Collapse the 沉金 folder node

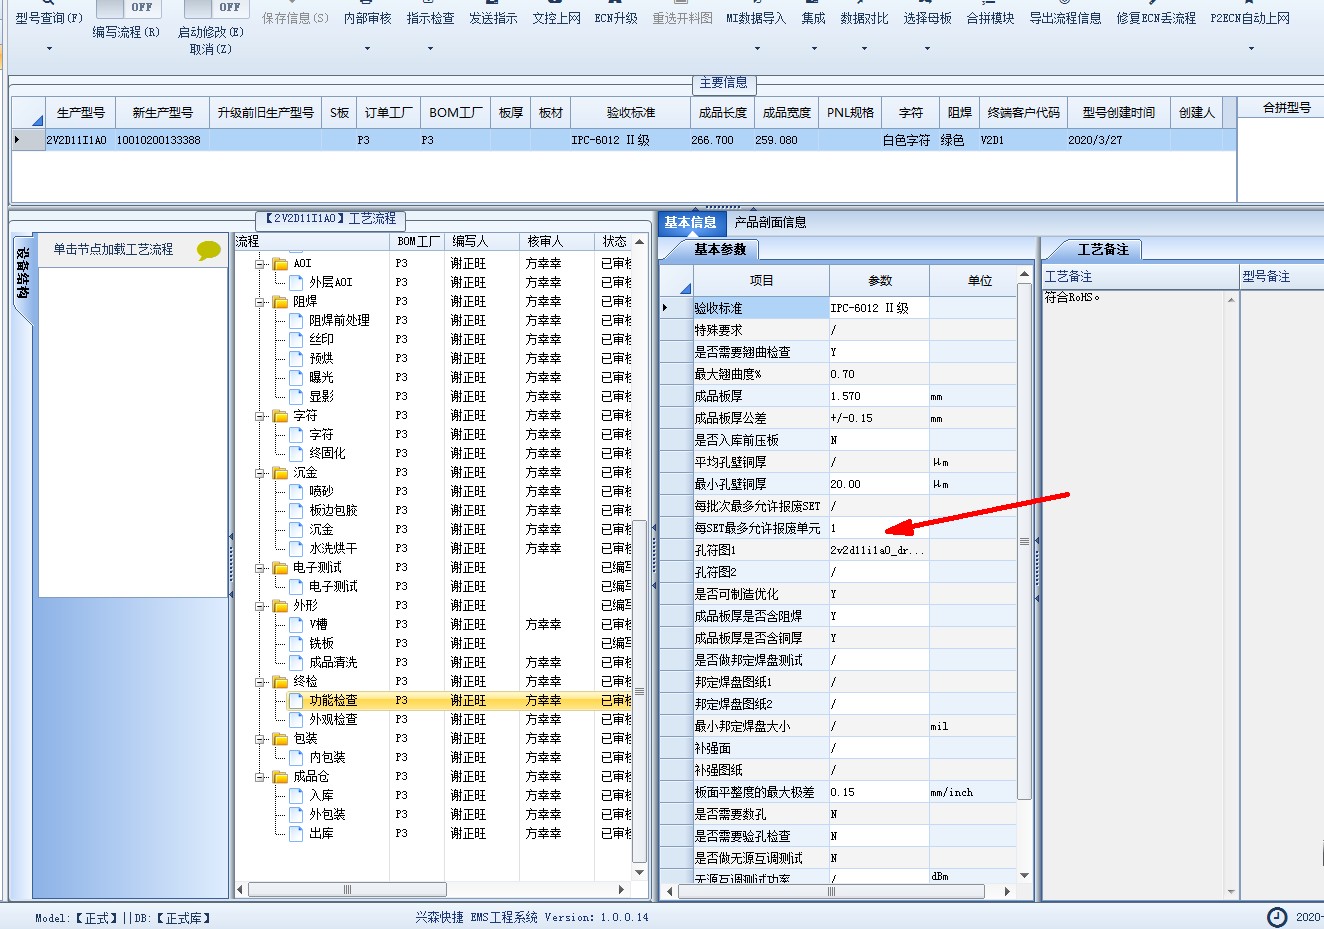coord(259,473)
